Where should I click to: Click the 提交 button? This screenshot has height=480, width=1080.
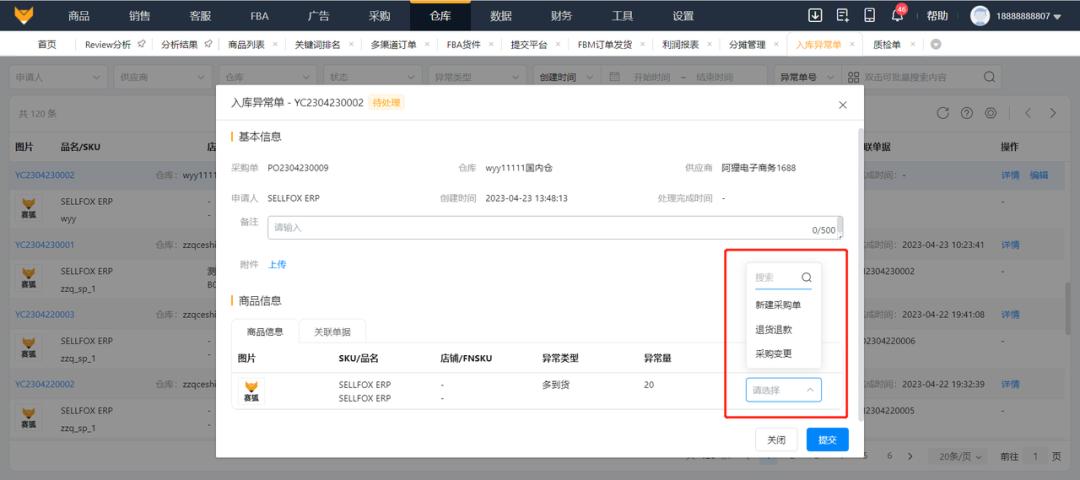[x=827, y=439]
